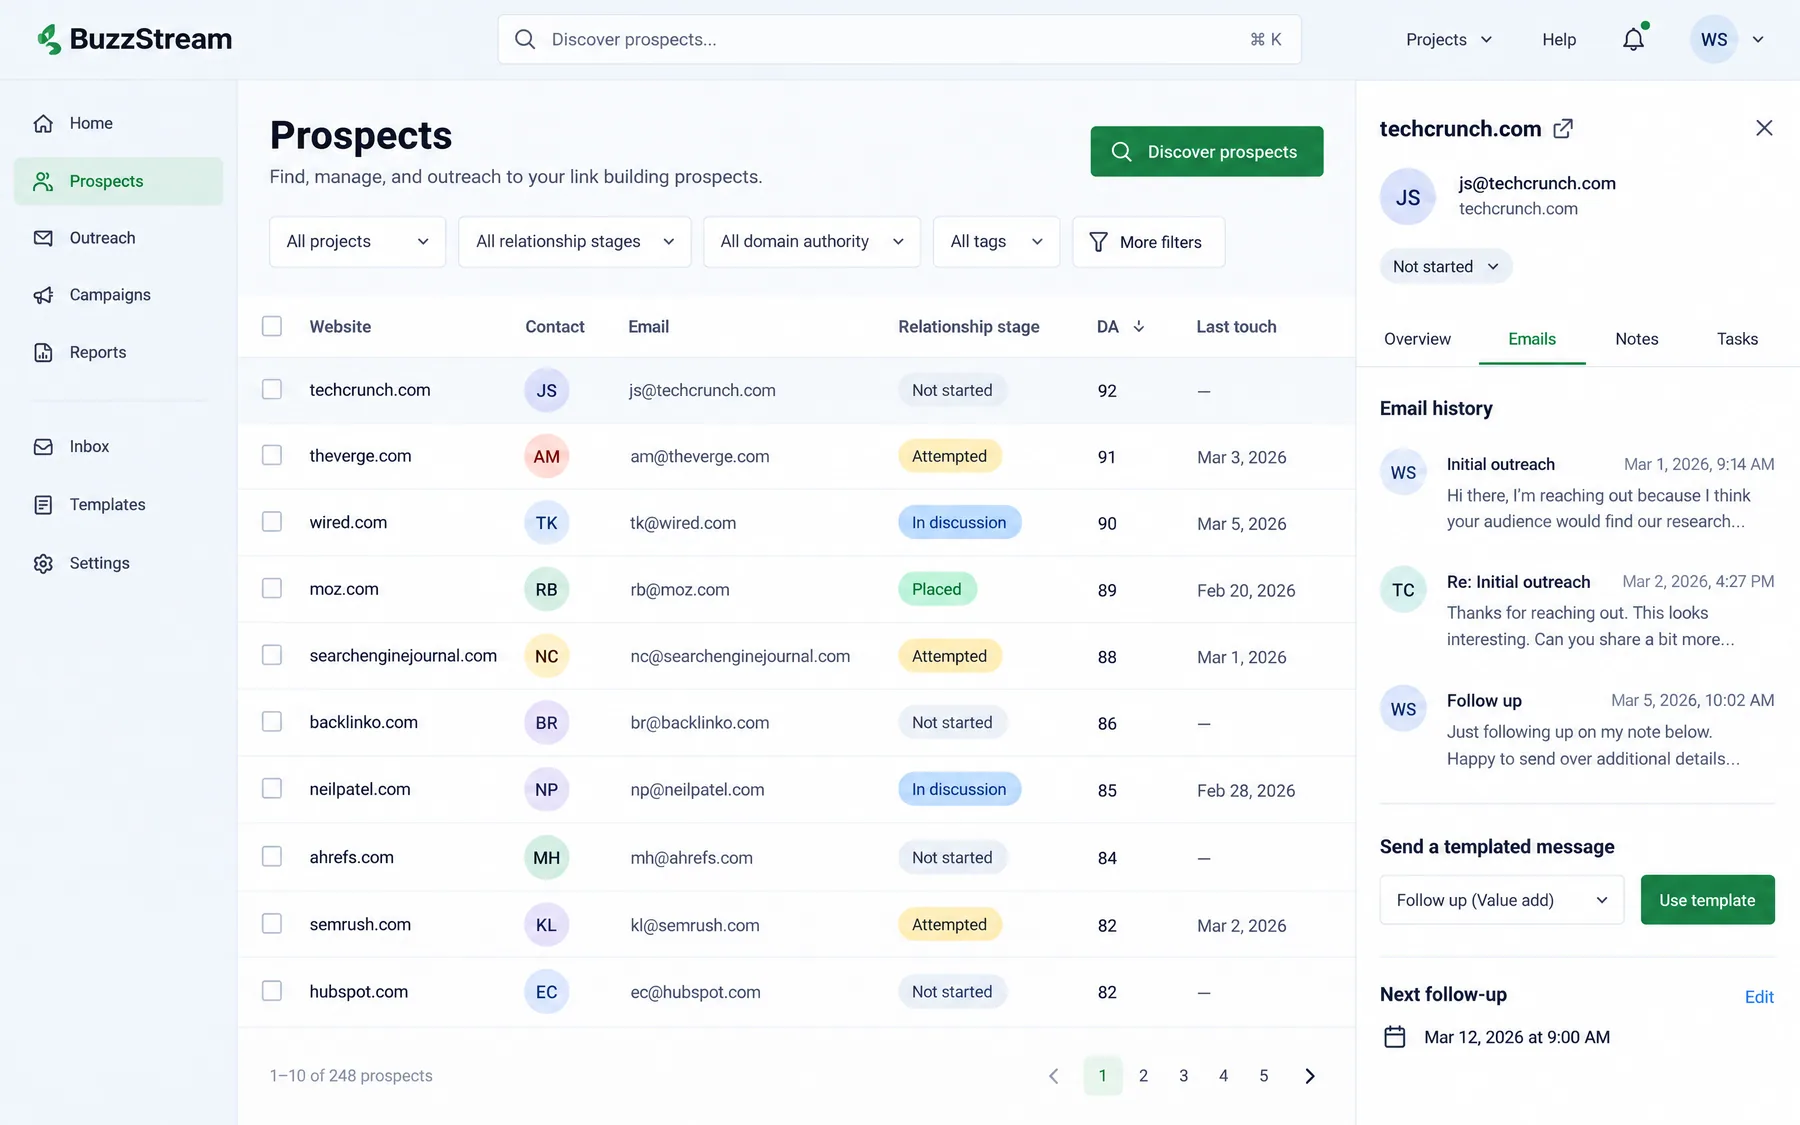Check the backlinko.com row checkbox

click(x=272, y=722)
